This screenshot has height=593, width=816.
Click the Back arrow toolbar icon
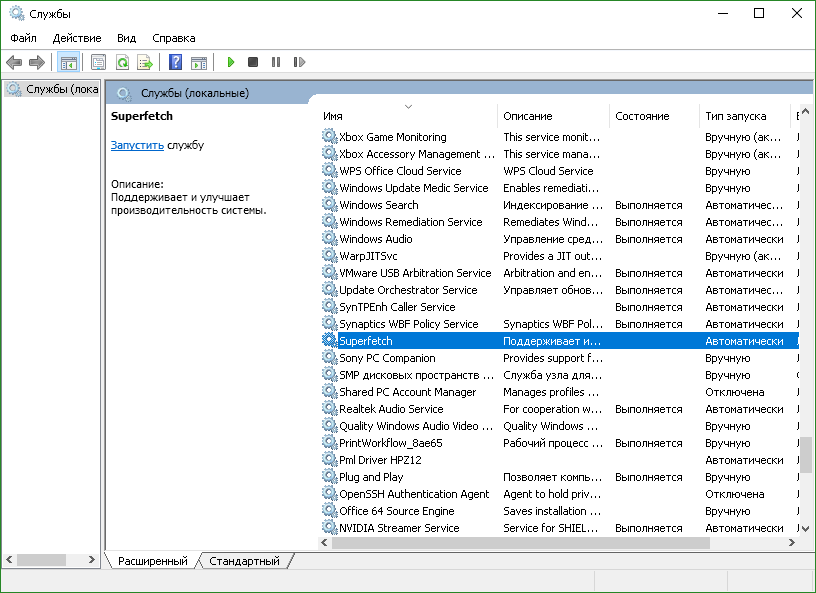coord(14,62)
